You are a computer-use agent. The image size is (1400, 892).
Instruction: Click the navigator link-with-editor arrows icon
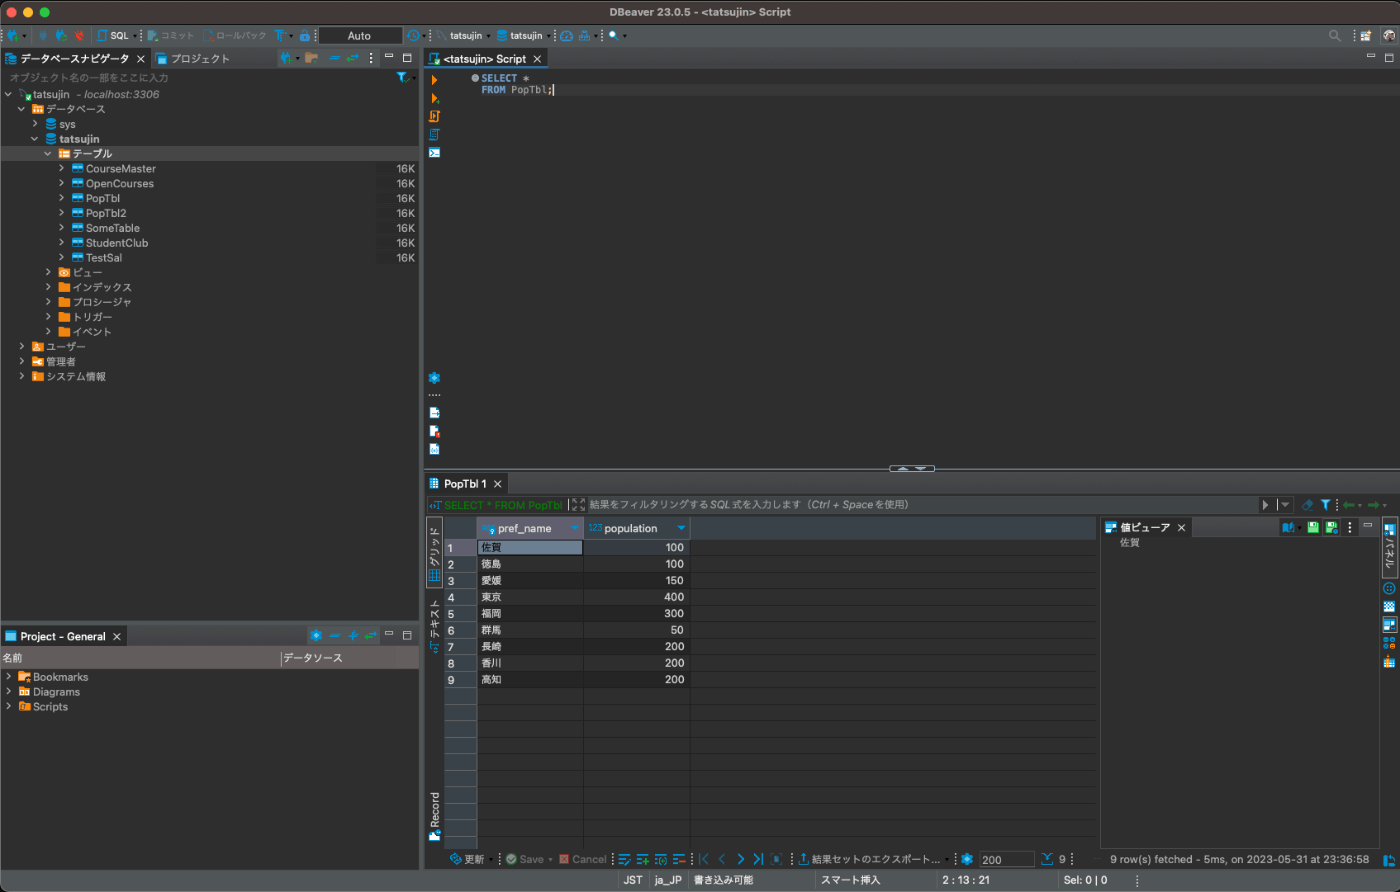click(352, 58)
